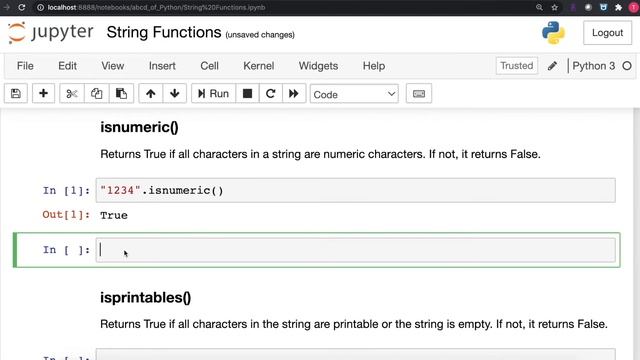This screenshot has width=640, height=360.
Task: Interrupt the kernel with the stop icon
Action: pyautogui.click(x=247, y=93)
